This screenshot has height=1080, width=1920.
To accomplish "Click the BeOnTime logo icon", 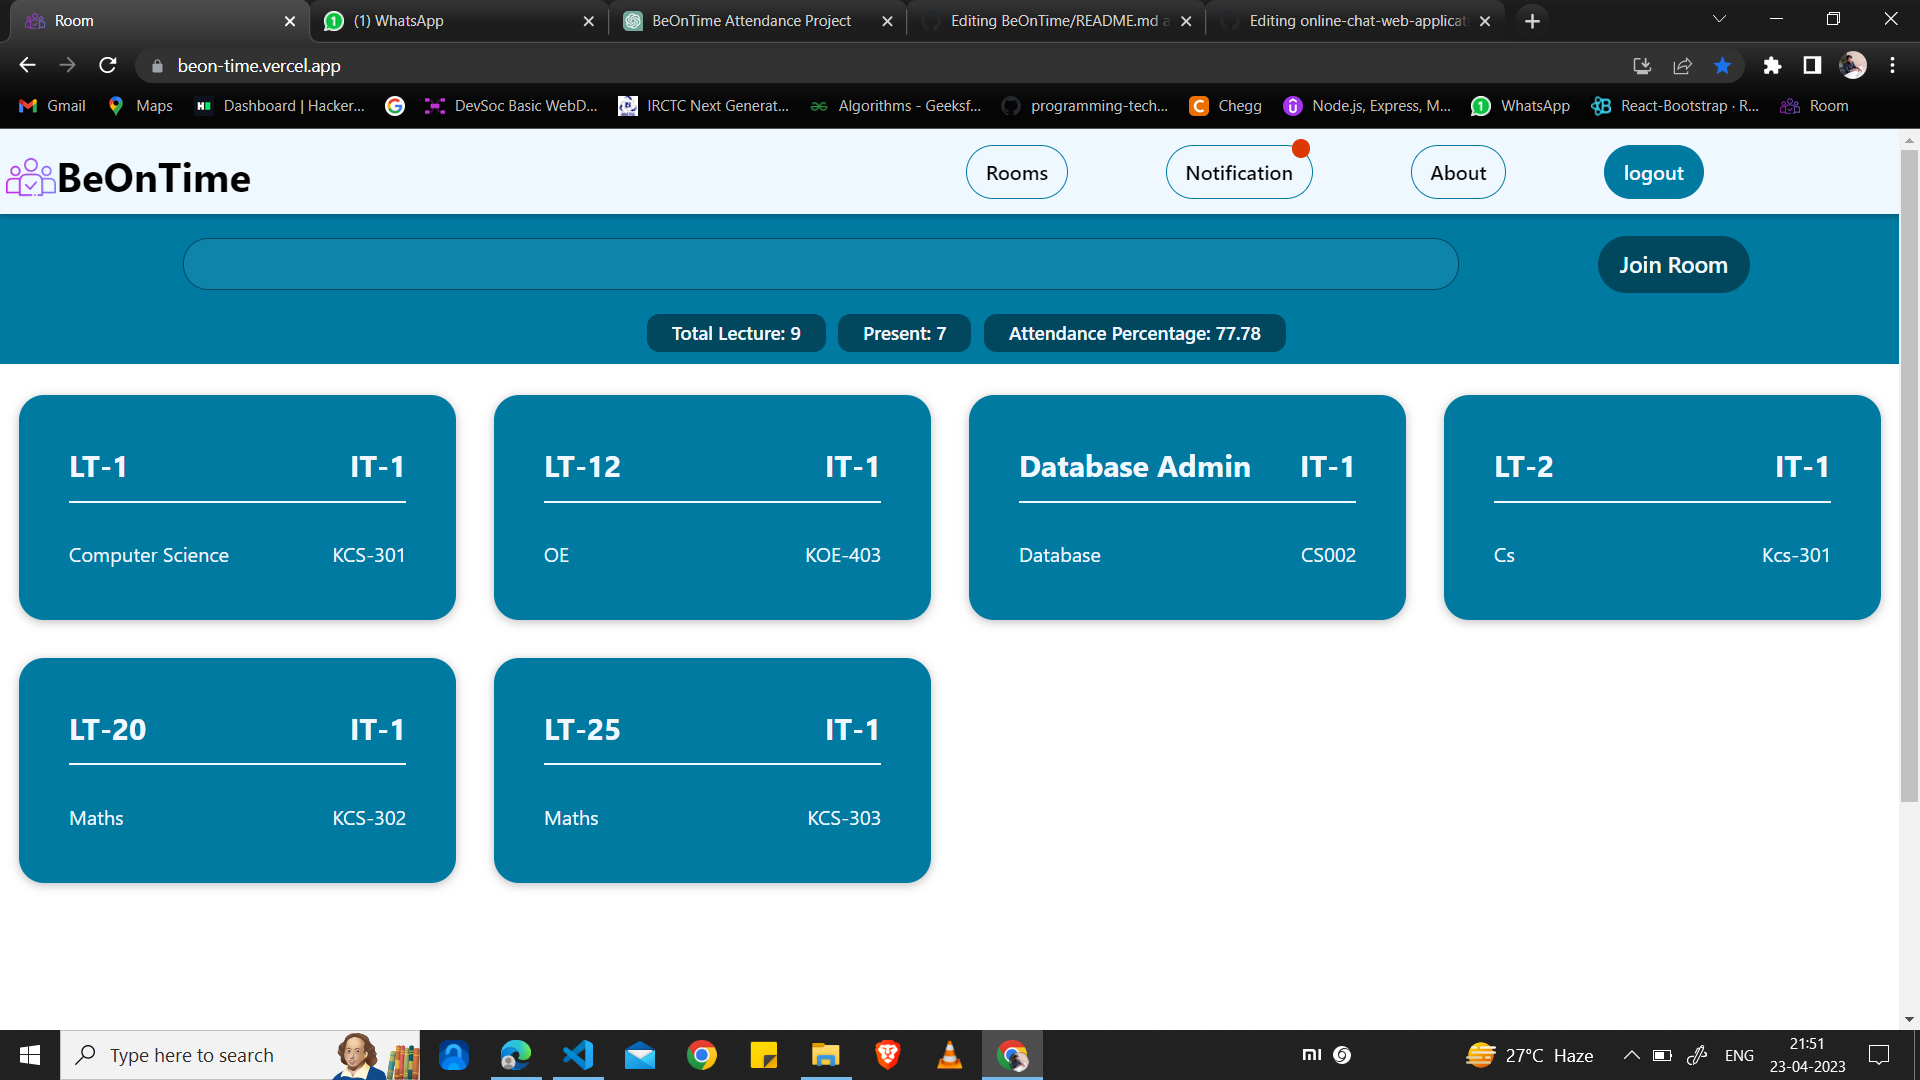I will [x=30, y=176].
